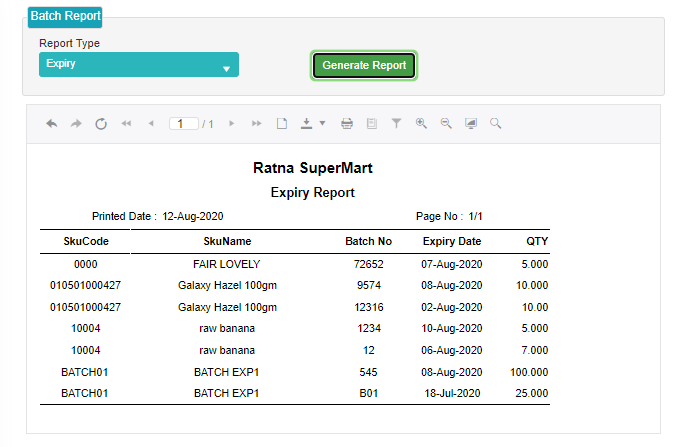This screenshot has height=447, width=682.
Task: Open the report filter funnel icon
Action: tap(396, 123)
